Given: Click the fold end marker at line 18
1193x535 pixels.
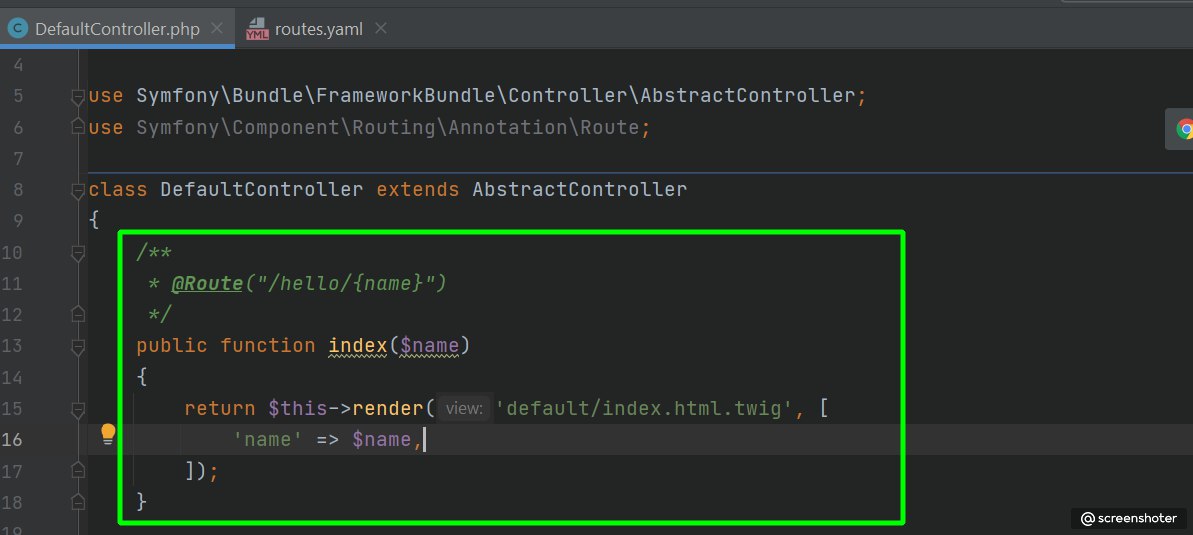Looking at the screenshot, I should pyautogui.click(x=78, y=502).
